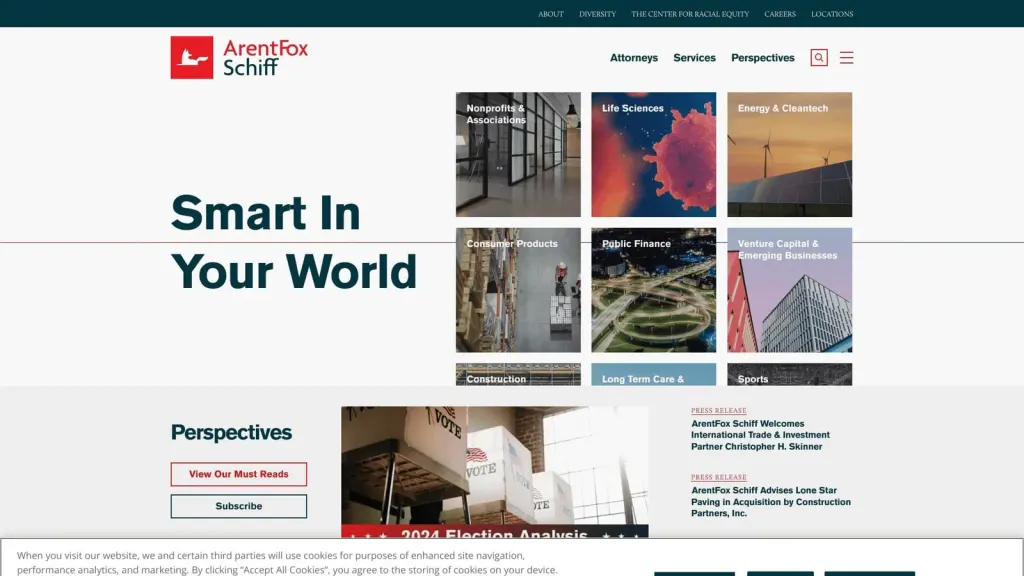Open the Services menu item

point(694,57)
